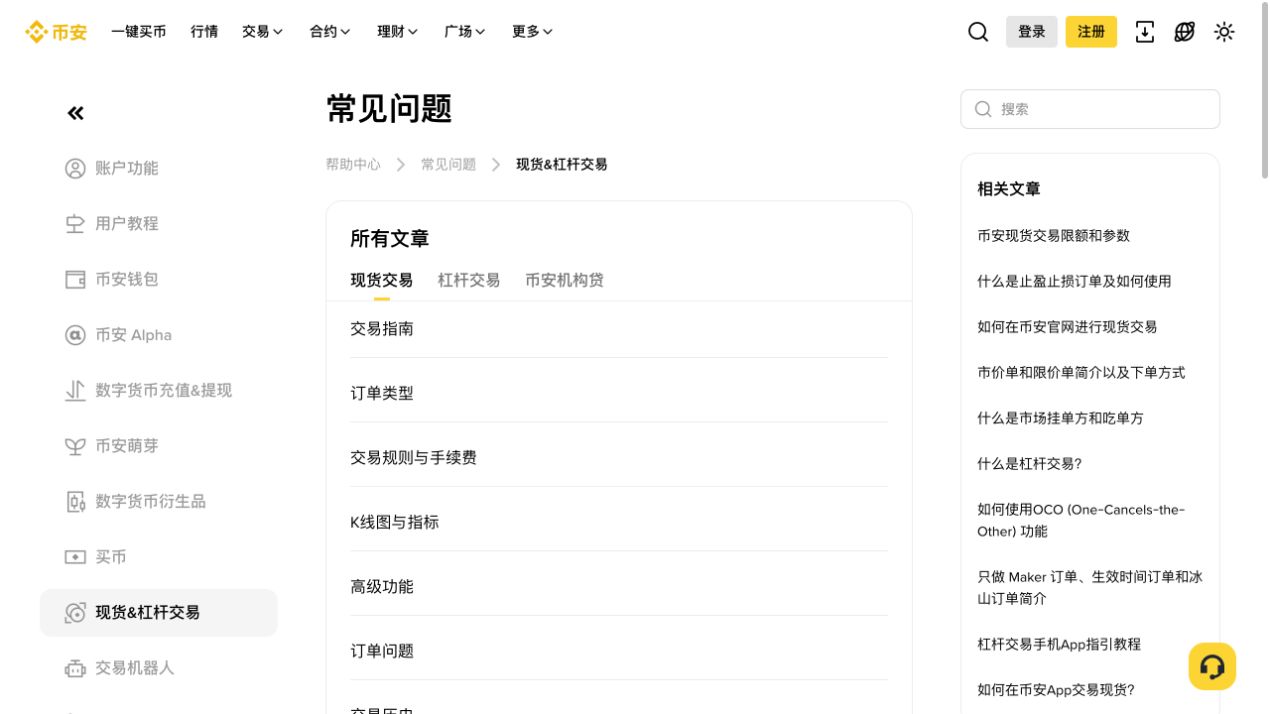The height and width of the screenshot is (714, 1270).
Task: Open the 高级功能 category
Action: point(619,587)
